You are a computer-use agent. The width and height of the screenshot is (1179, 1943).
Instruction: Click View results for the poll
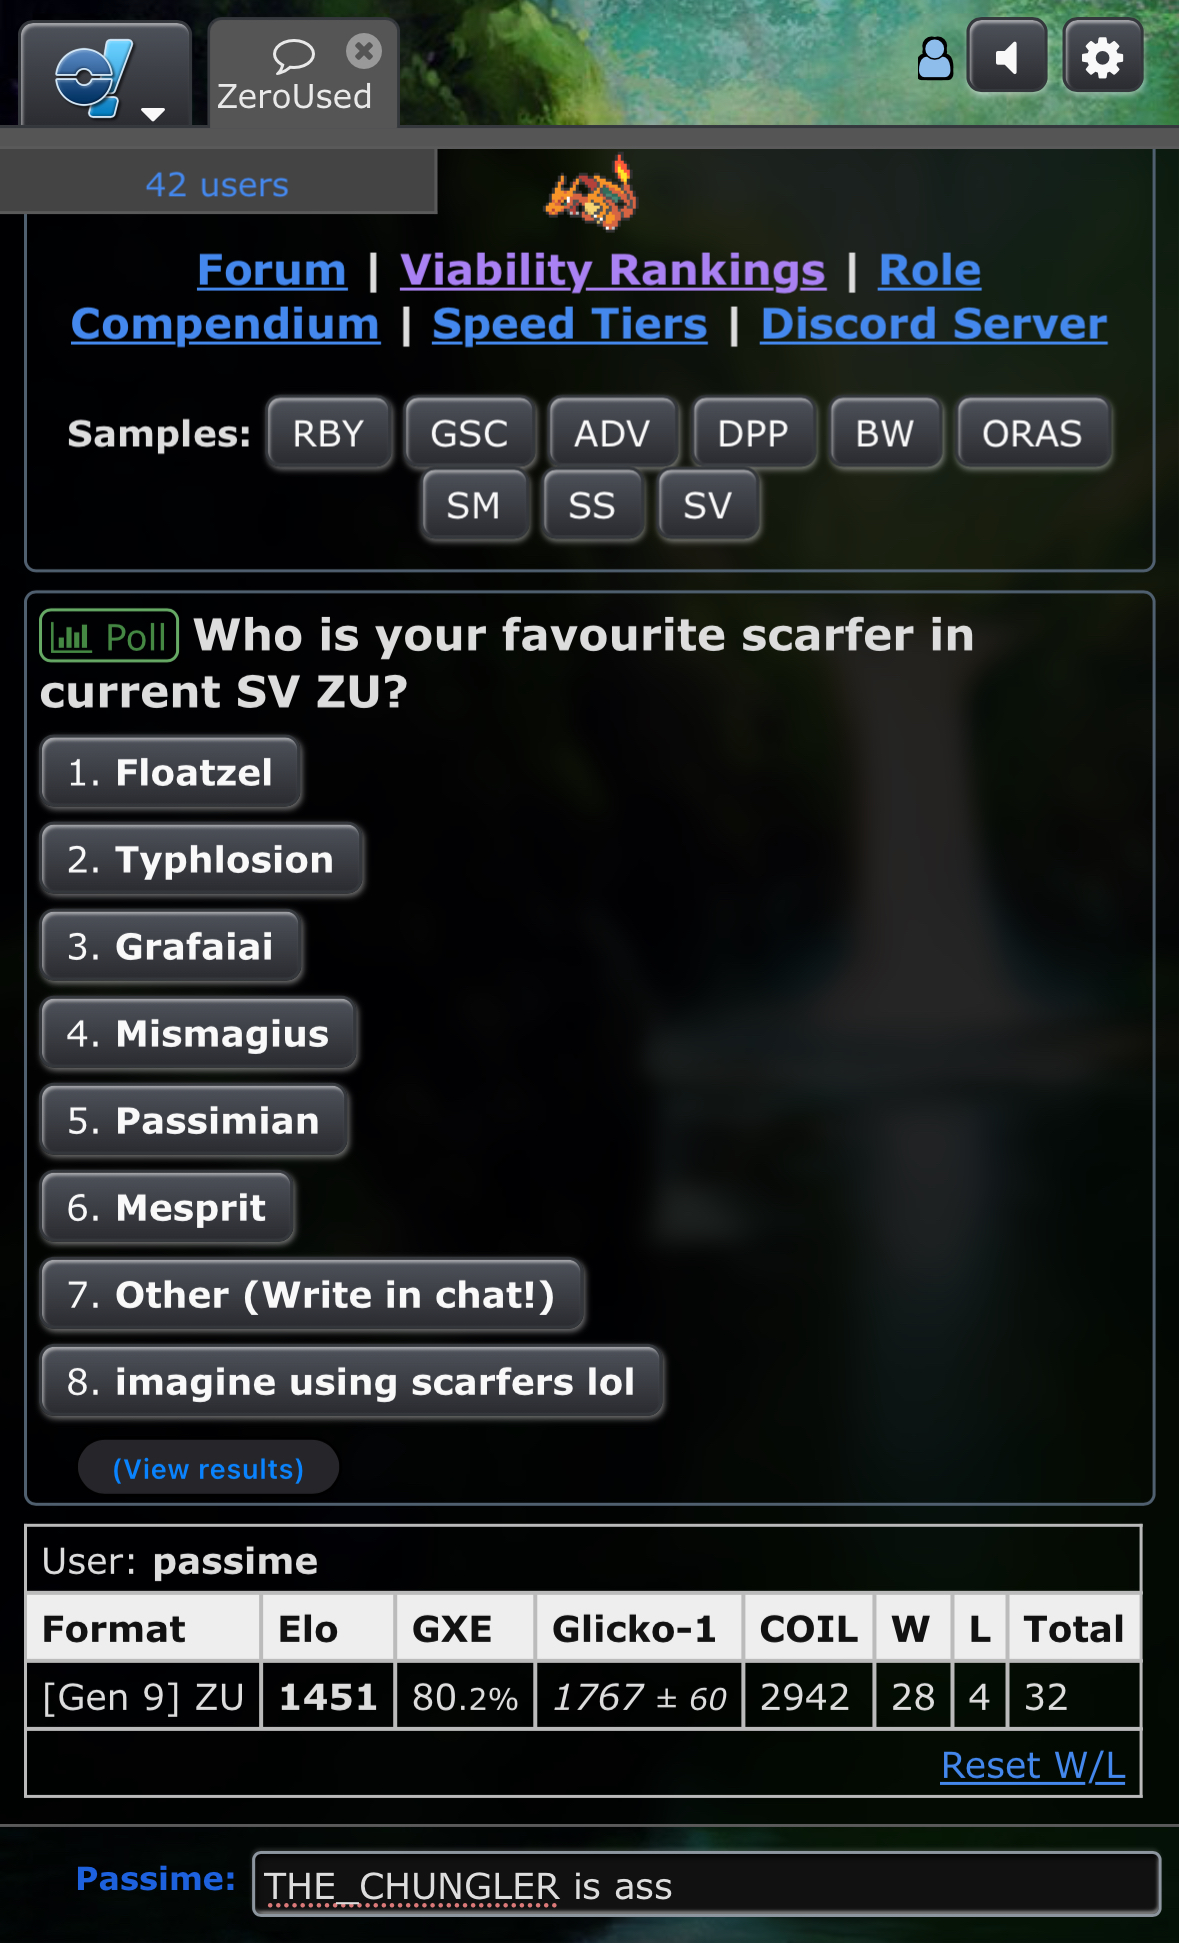pos(208,1468)
